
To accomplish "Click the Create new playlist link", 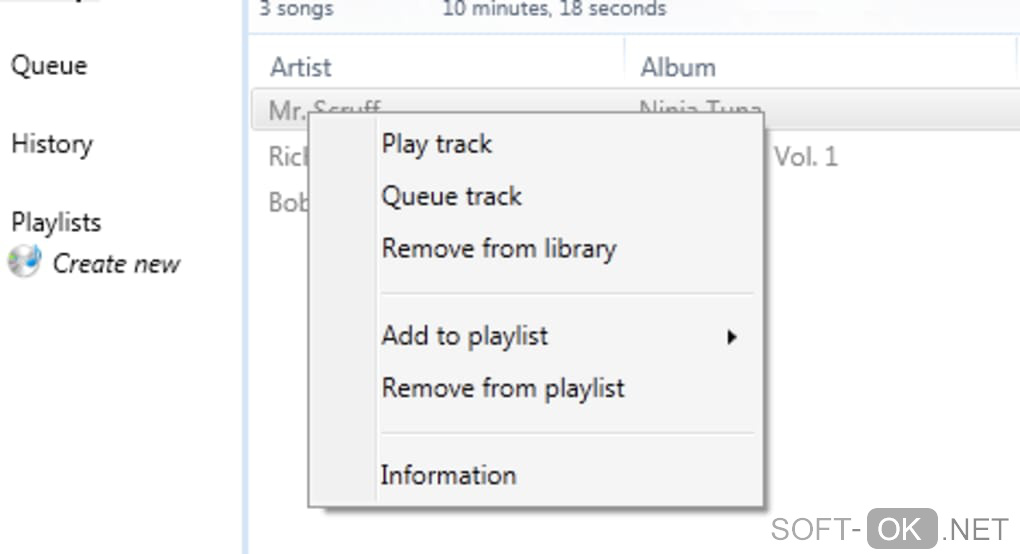I will pyautogui.click(x=116, y=264).
